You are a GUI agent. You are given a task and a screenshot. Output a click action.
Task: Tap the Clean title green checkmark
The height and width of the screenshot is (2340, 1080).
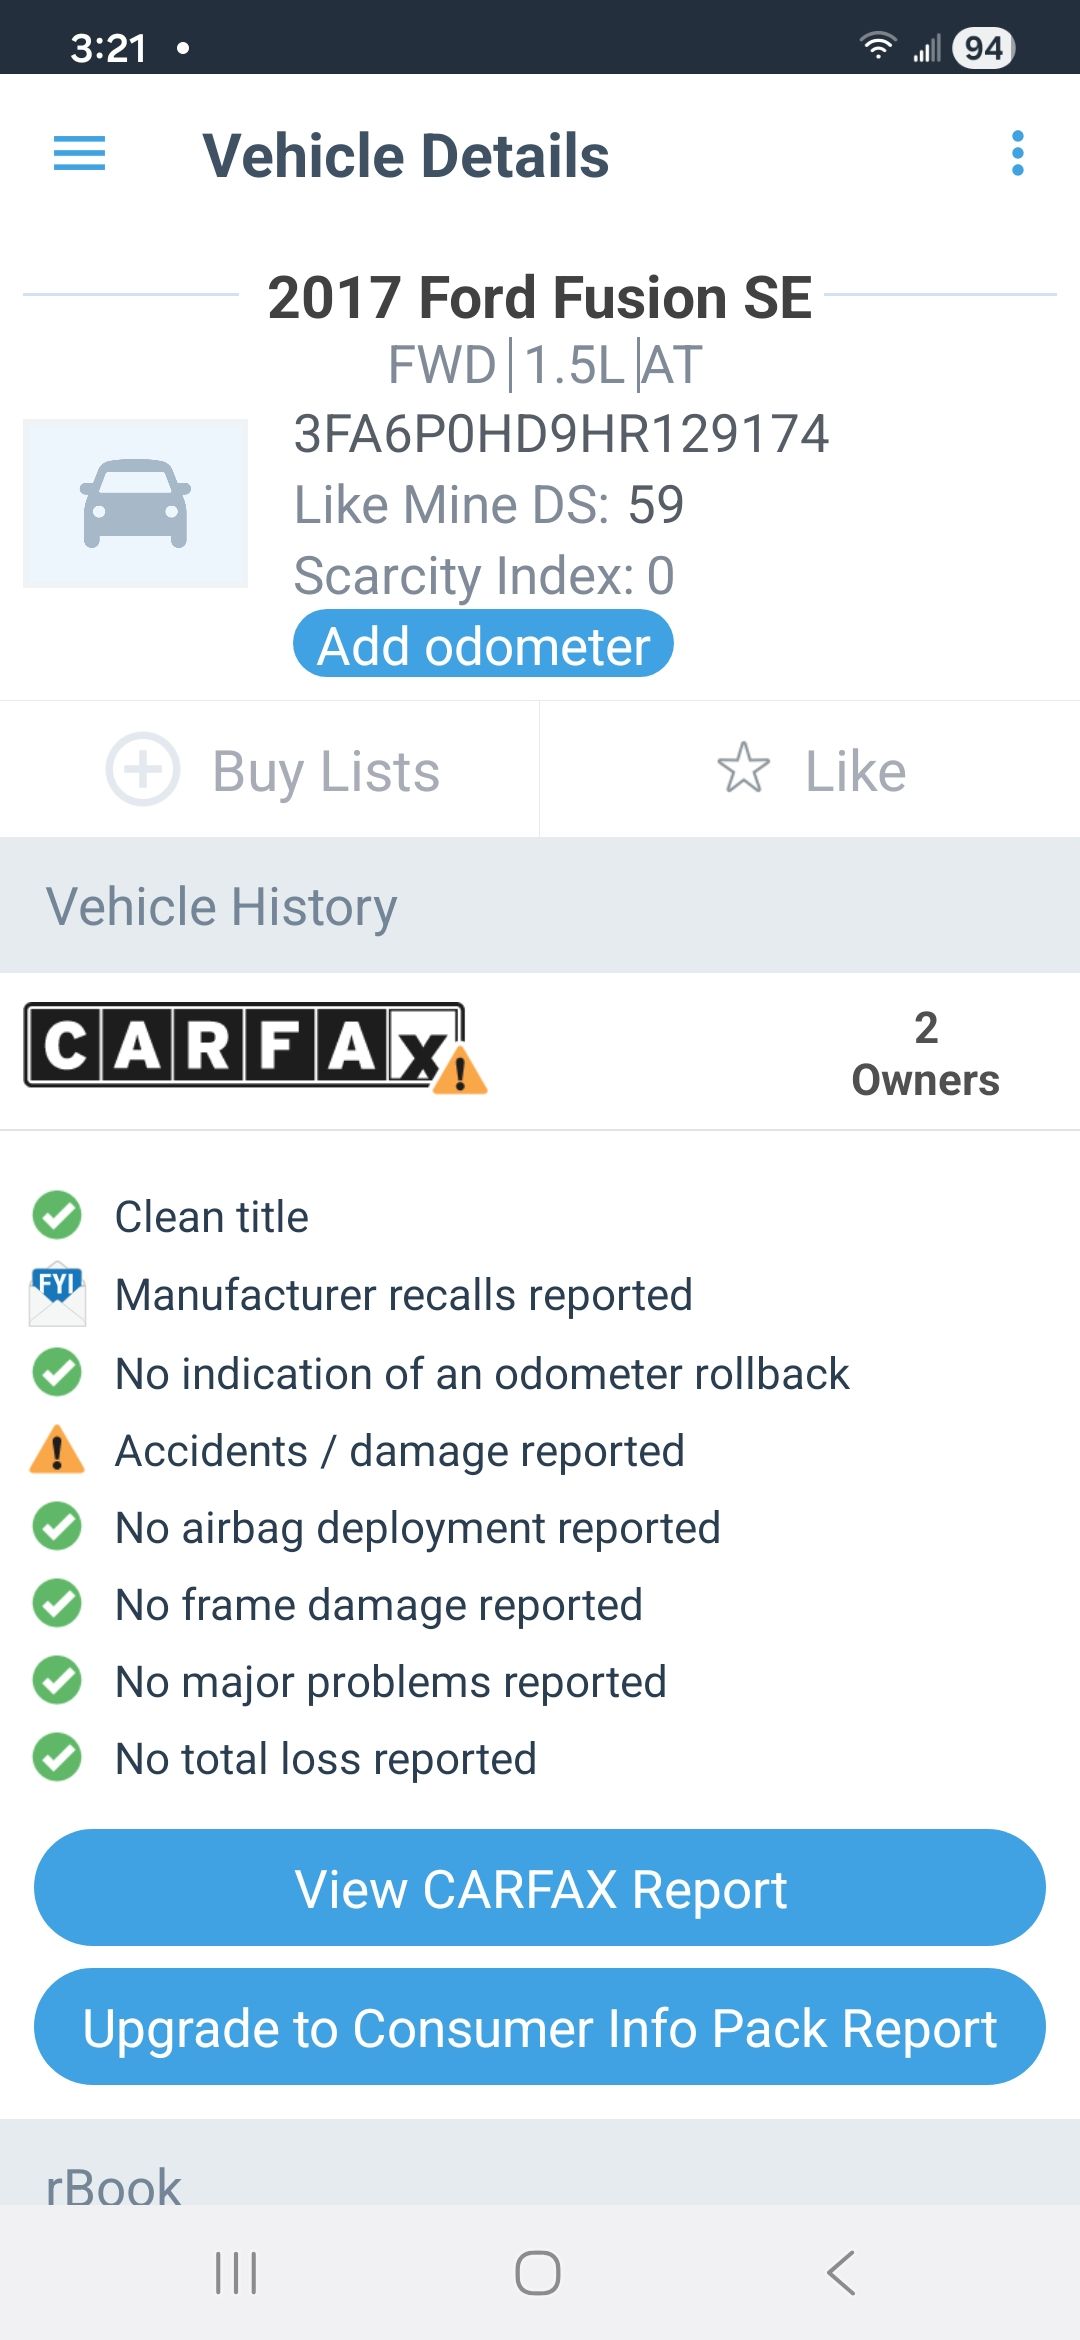click(x=57, y=1216)
